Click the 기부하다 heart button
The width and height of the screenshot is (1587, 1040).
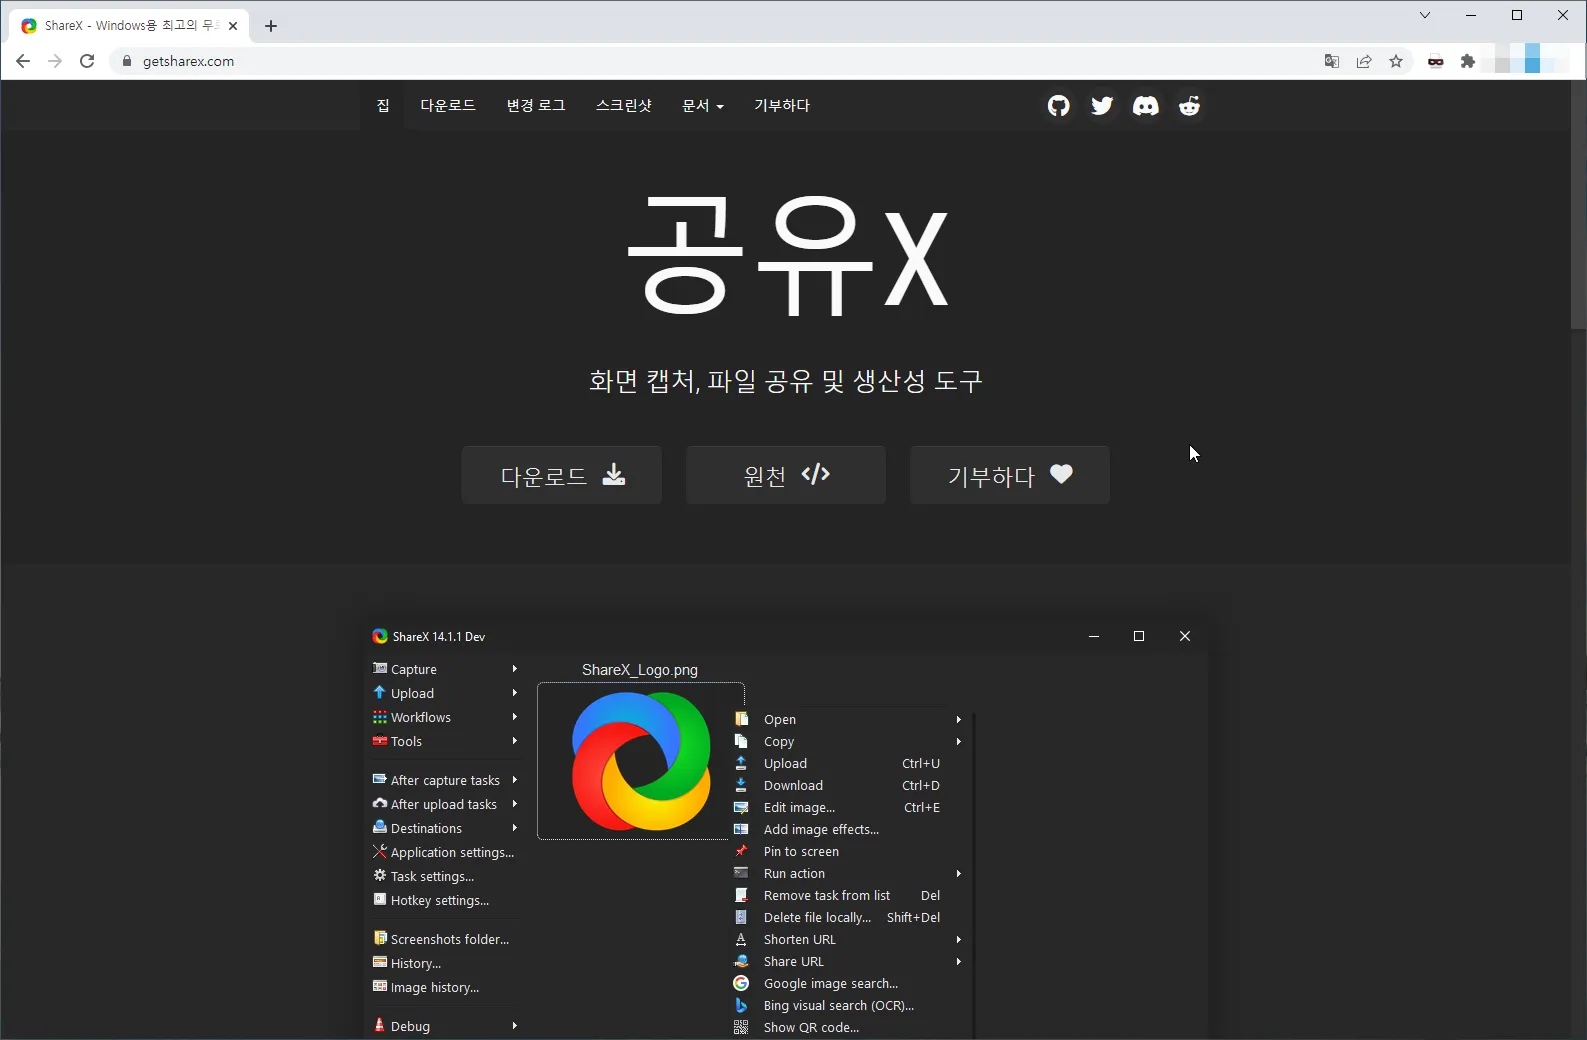1010,475
